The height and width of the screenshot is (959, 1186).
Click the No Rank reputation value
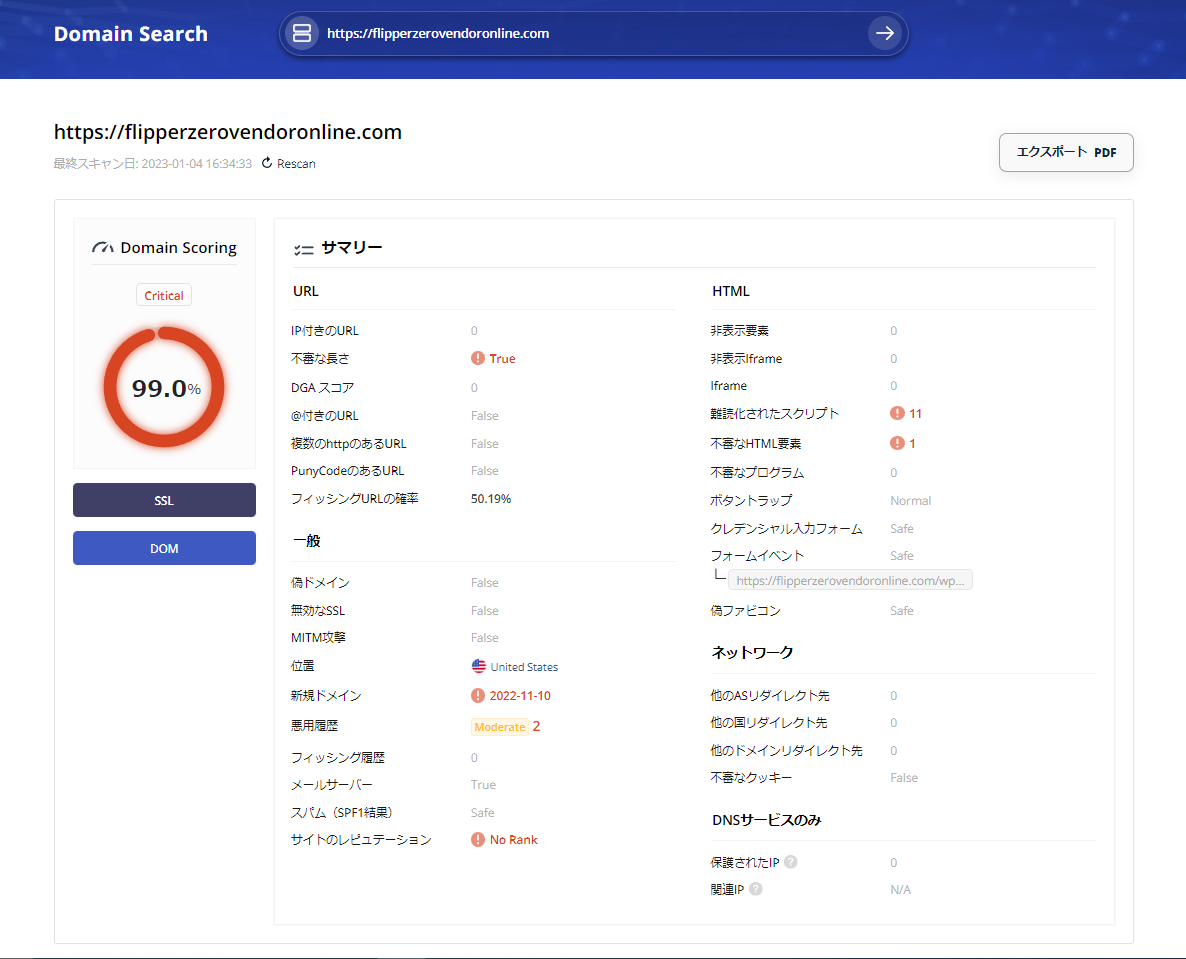(514, 840)
